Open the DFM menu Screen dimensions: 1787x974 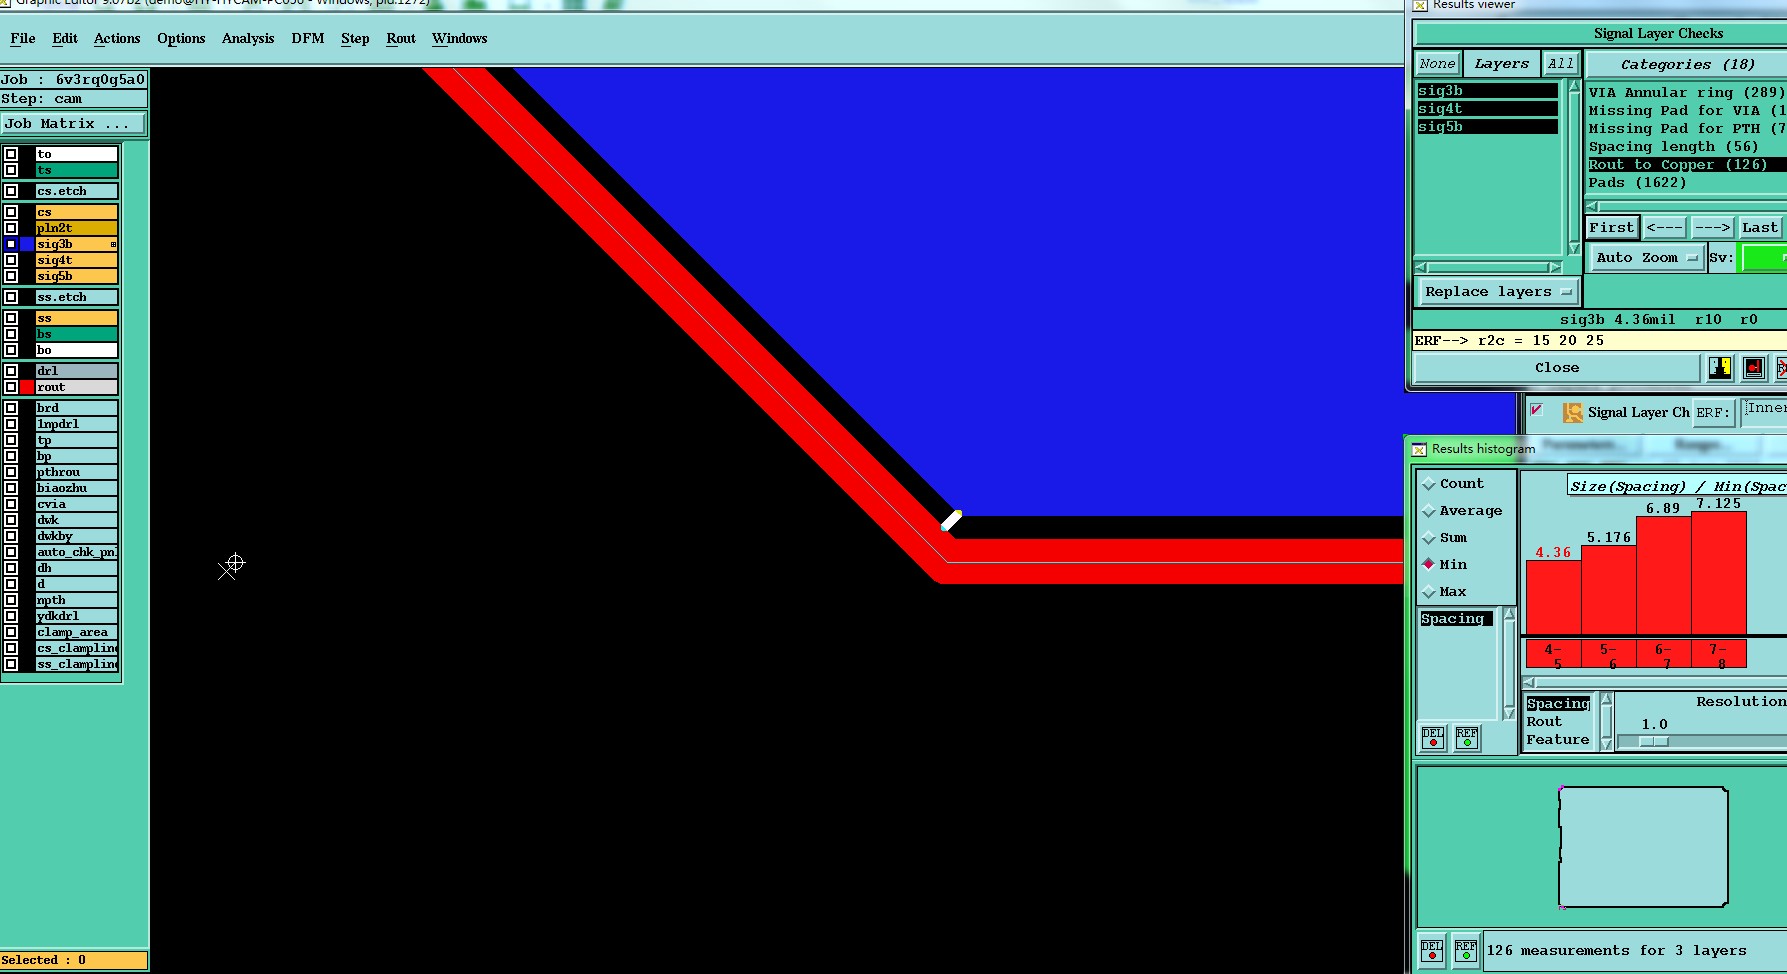308,38
